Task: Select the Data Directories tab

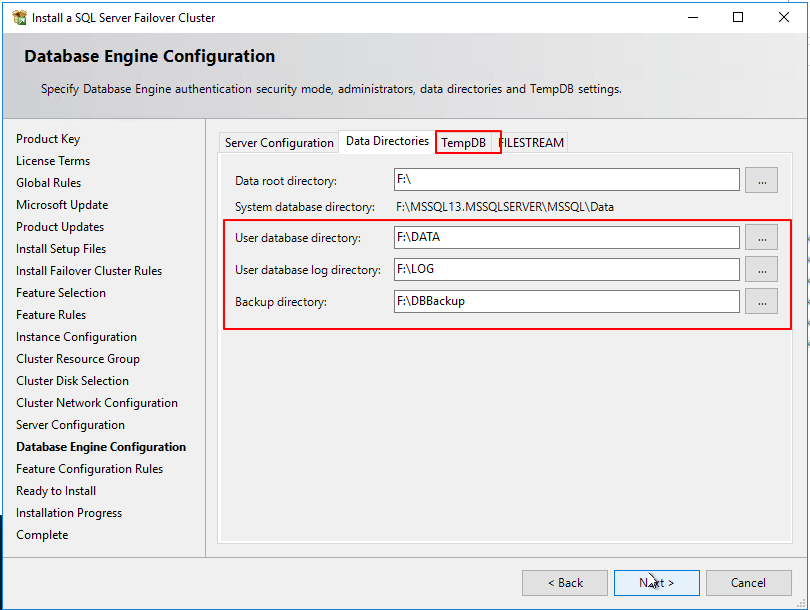Action: pos(387,141)
